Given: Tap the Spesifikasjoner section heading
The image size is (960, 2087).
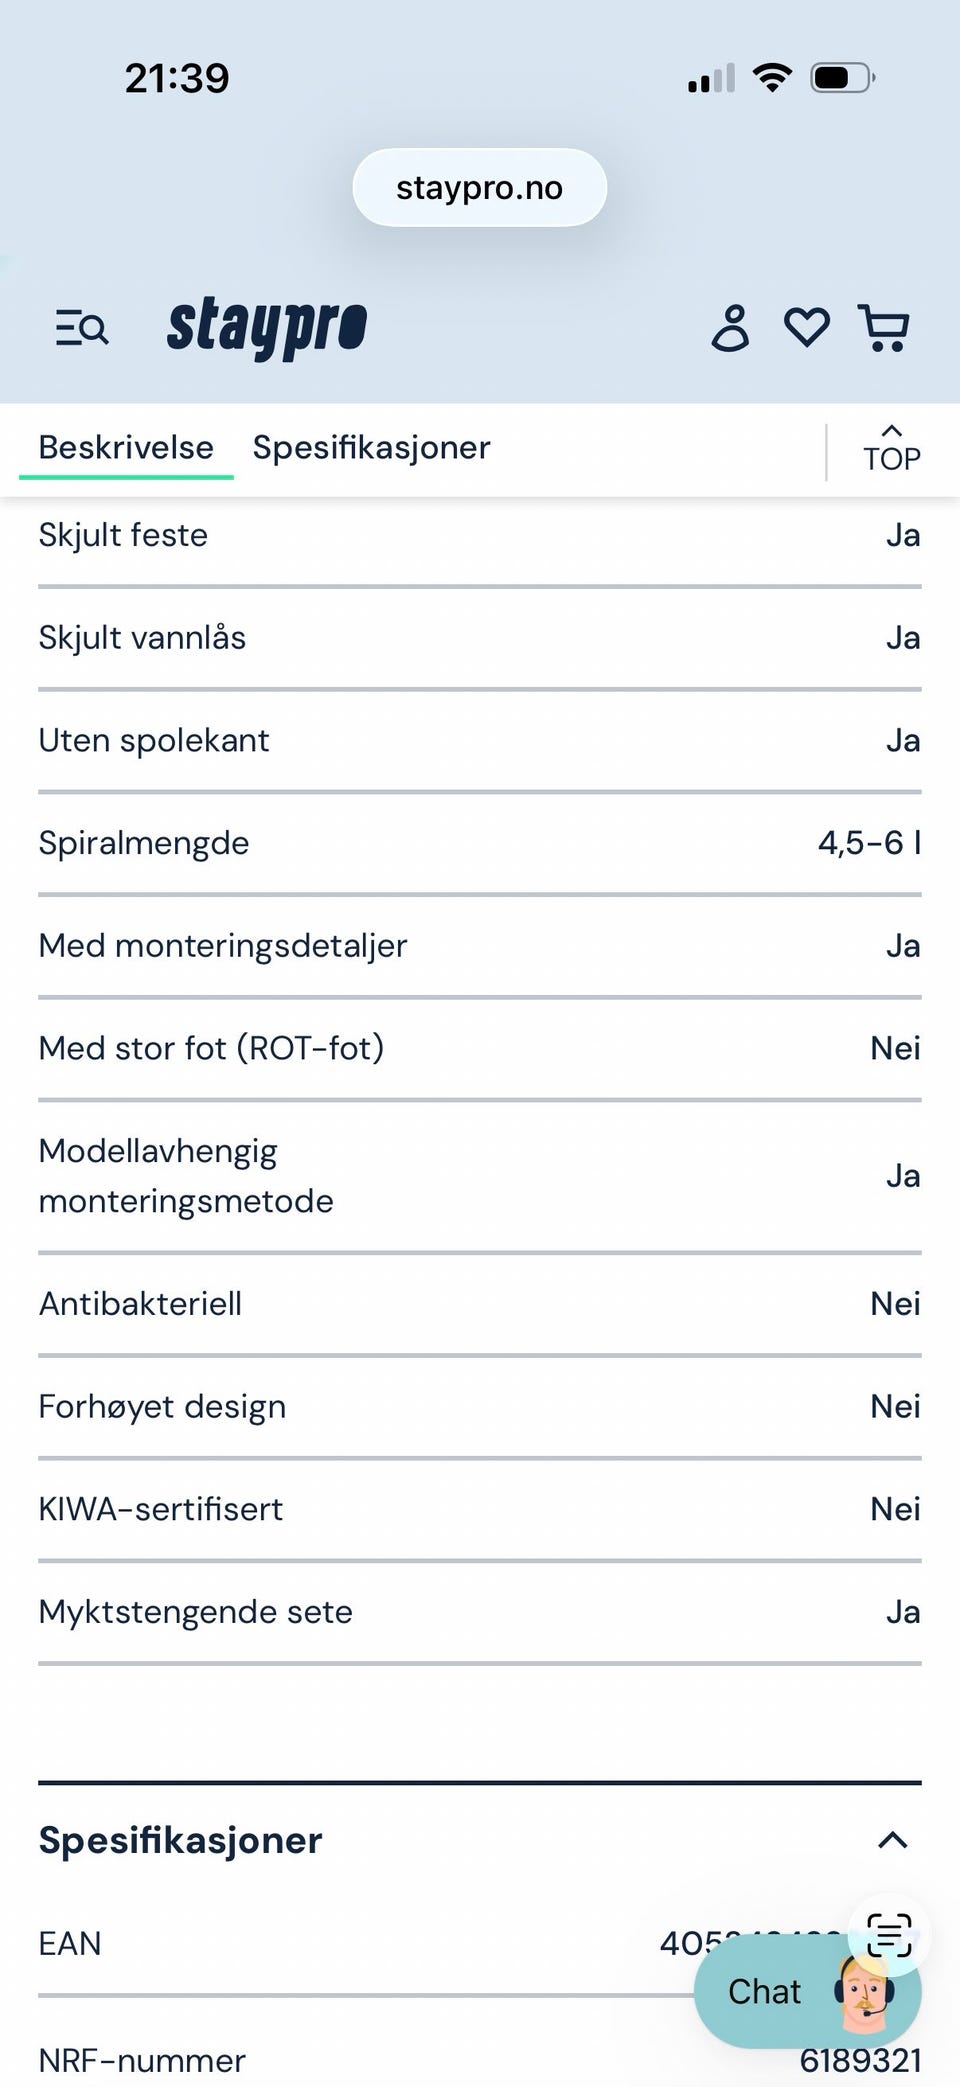Looking at the screenshot, I should tap(181, 1840).
